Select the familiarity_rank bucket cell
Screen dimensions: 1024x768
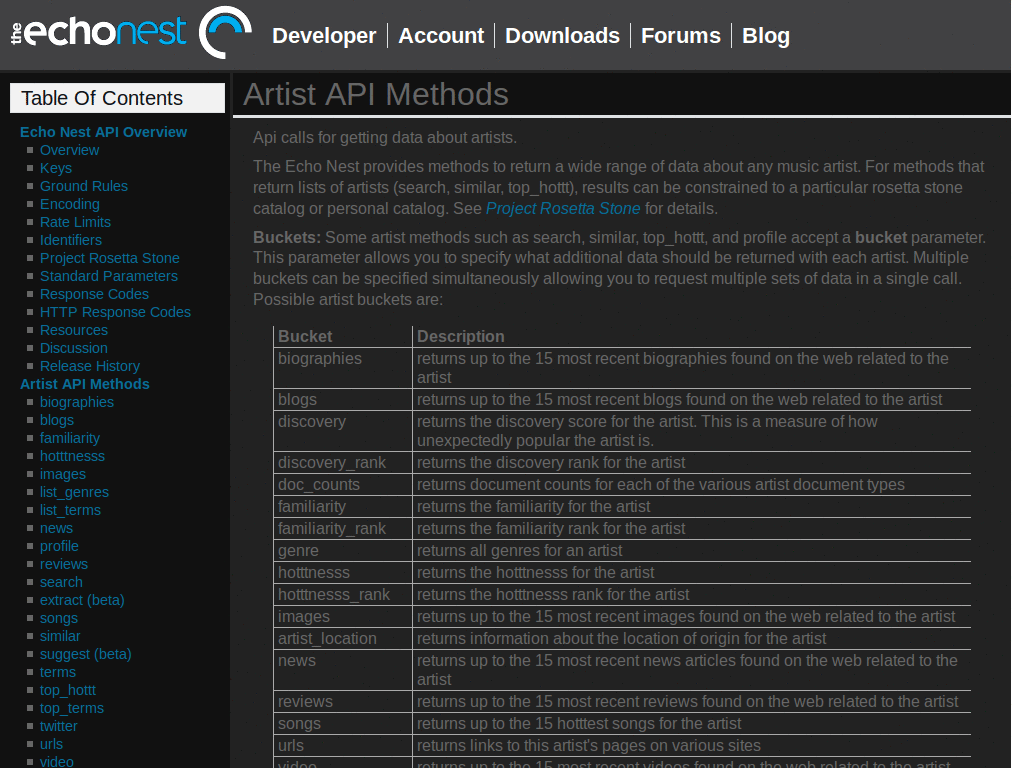tap(343, 528)
